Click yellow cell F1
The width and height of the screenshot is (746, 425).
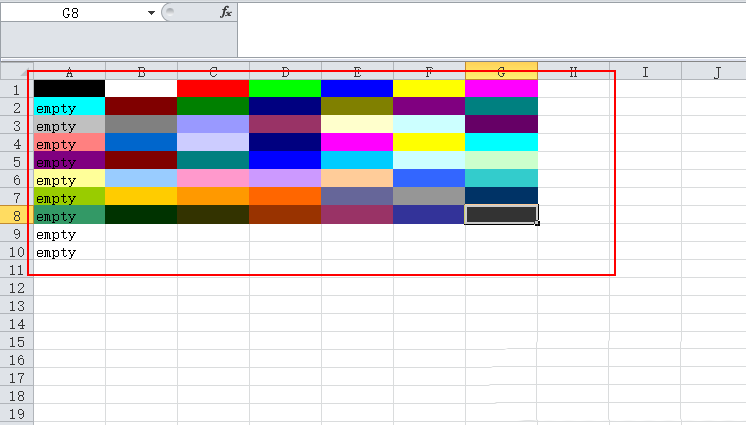429,89
